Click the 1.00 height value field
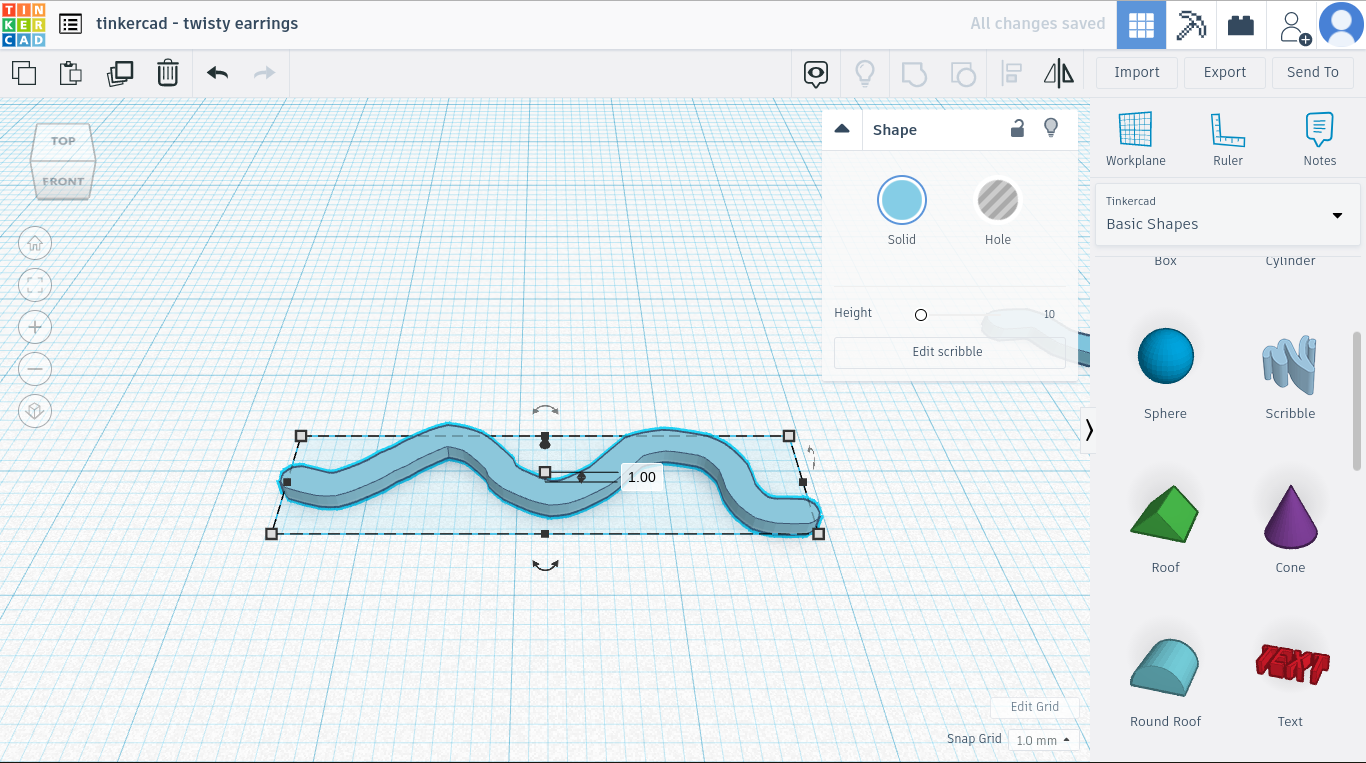 641,477
